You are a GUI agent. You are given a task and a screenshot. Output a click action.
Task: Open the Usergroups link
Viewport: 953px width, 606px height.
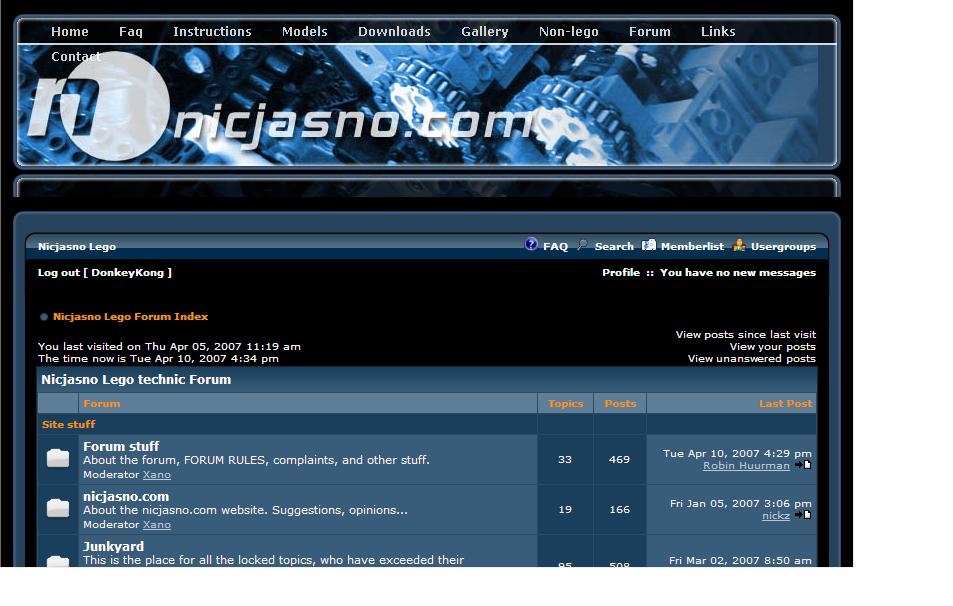pos(783,247)
